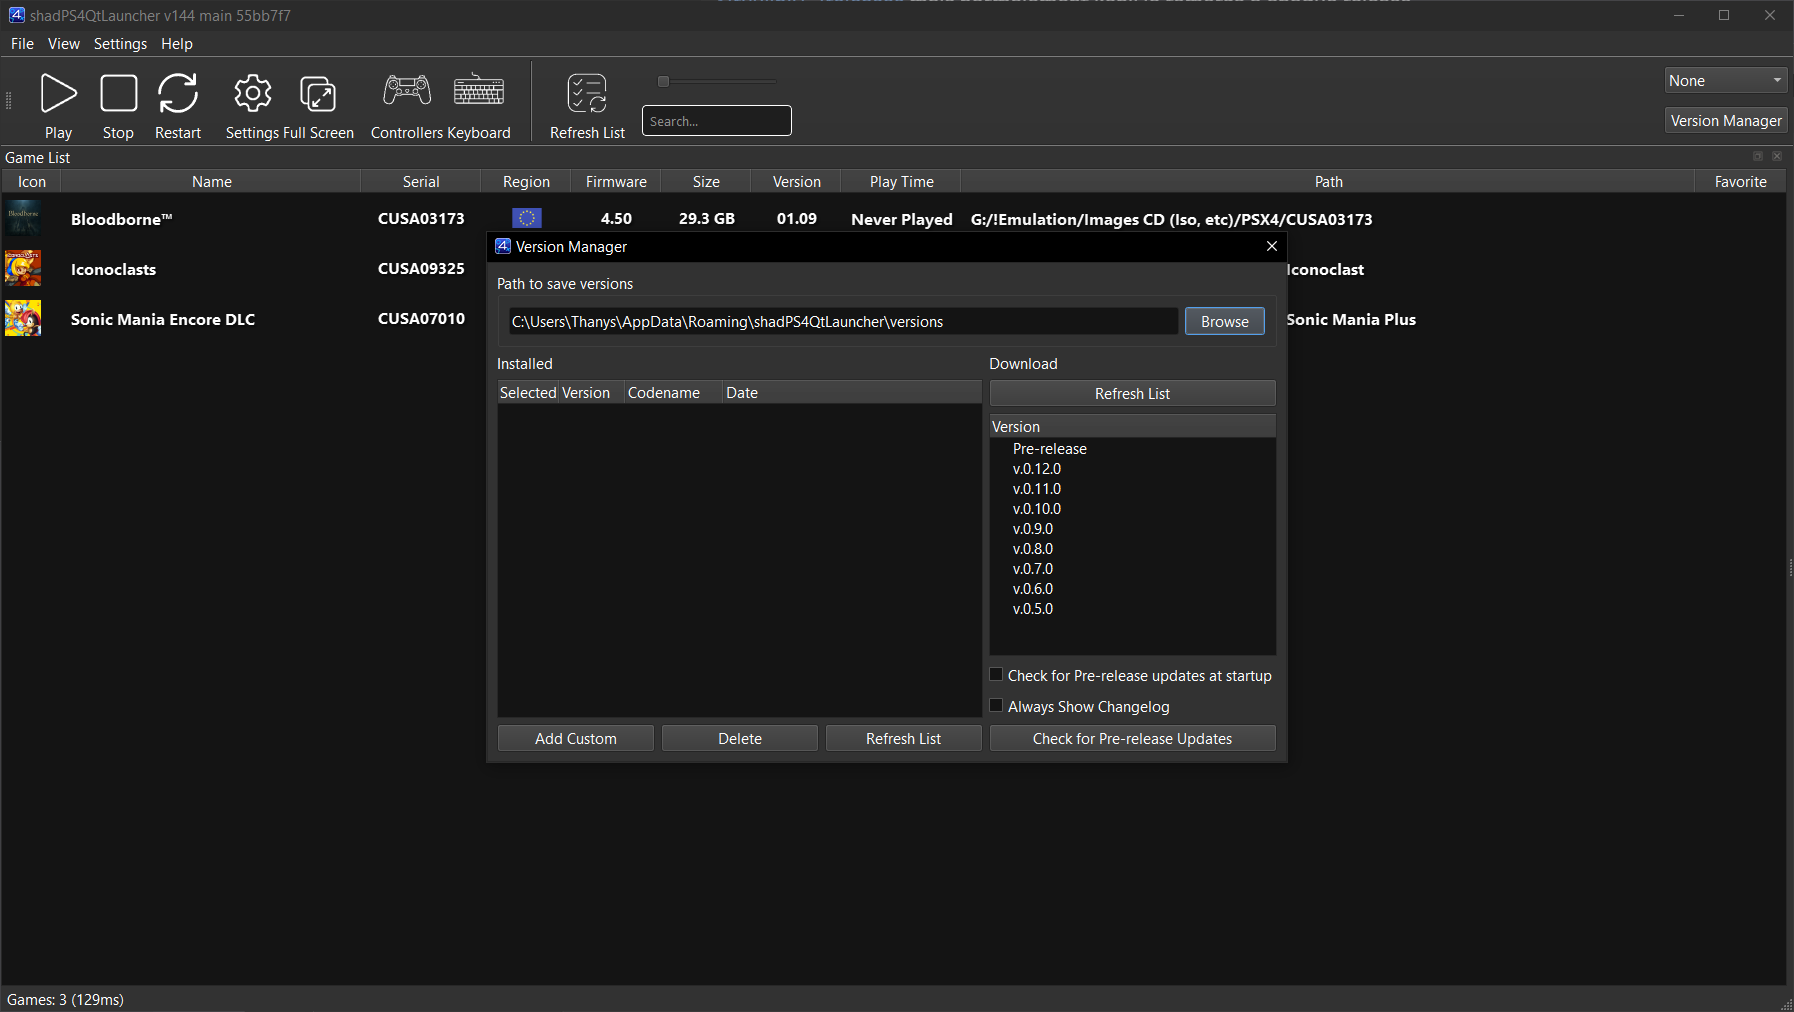Enable Always Show Changelog checkbox
Screen dimensions: 1794x1012
996,706
